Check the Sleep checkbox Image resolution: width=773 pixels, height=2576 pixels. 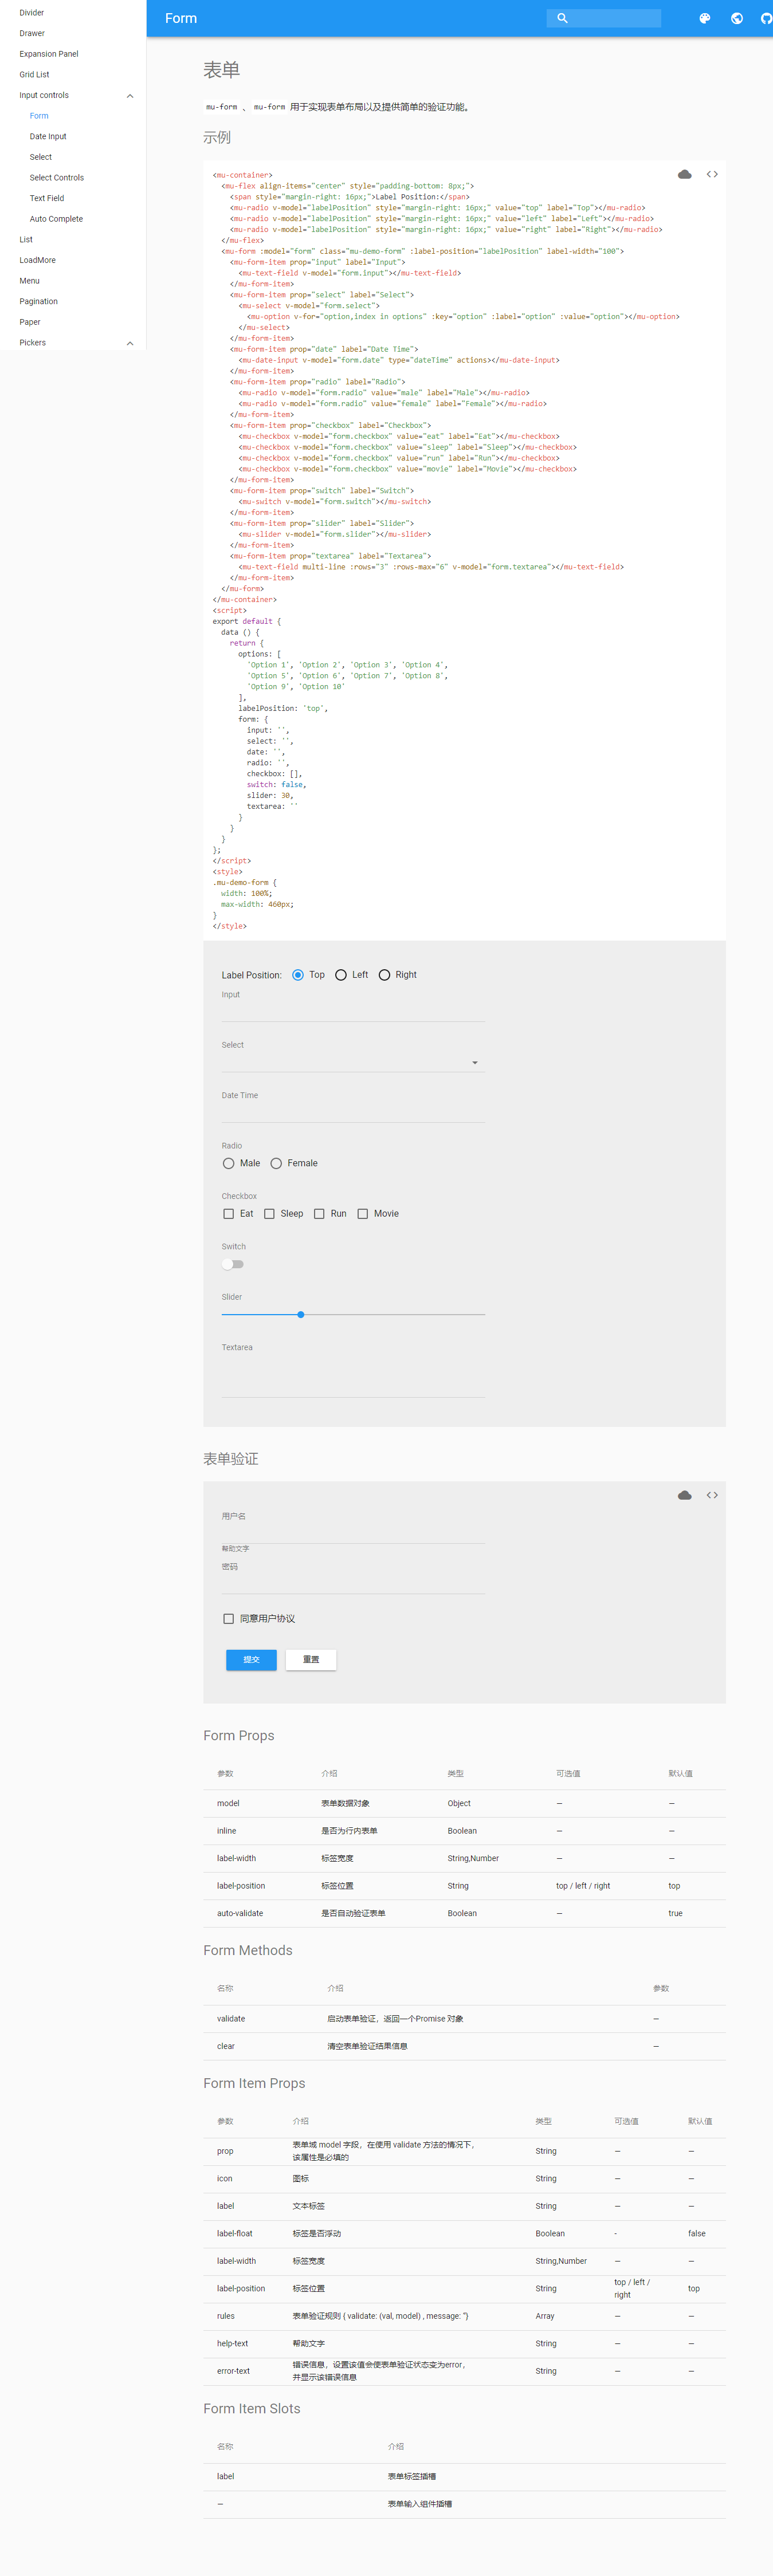tap(269, 1214)
